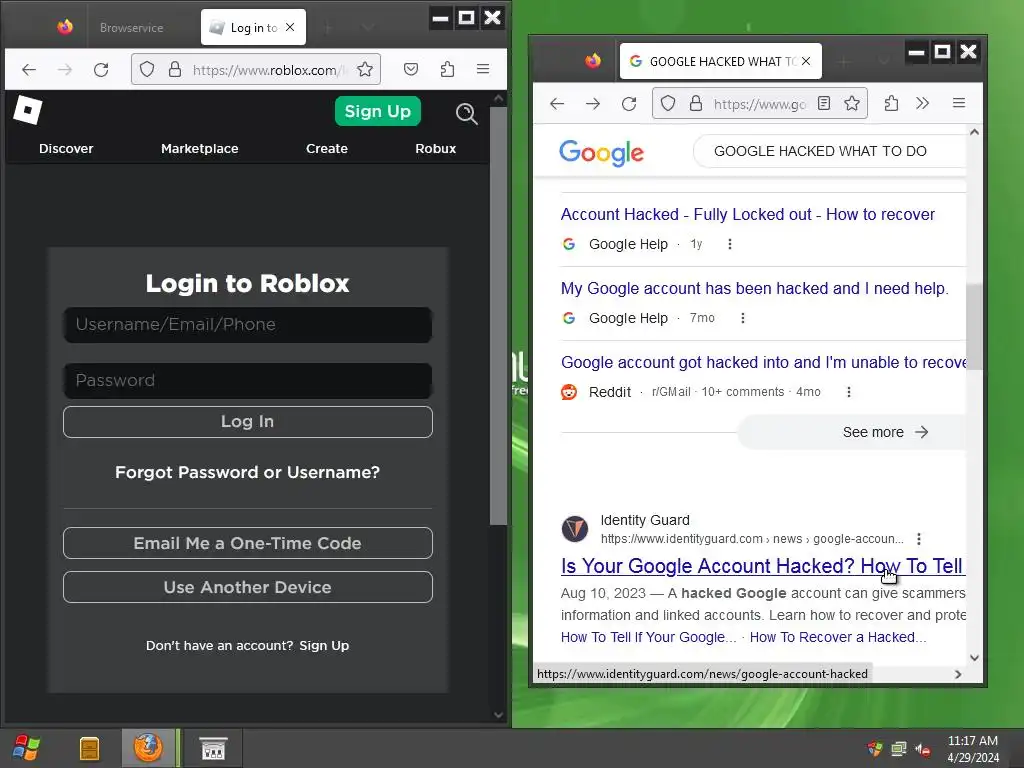Bookmark the Roblox page with the star
Screen dimensions: 1024x768
tap(365, 69)
